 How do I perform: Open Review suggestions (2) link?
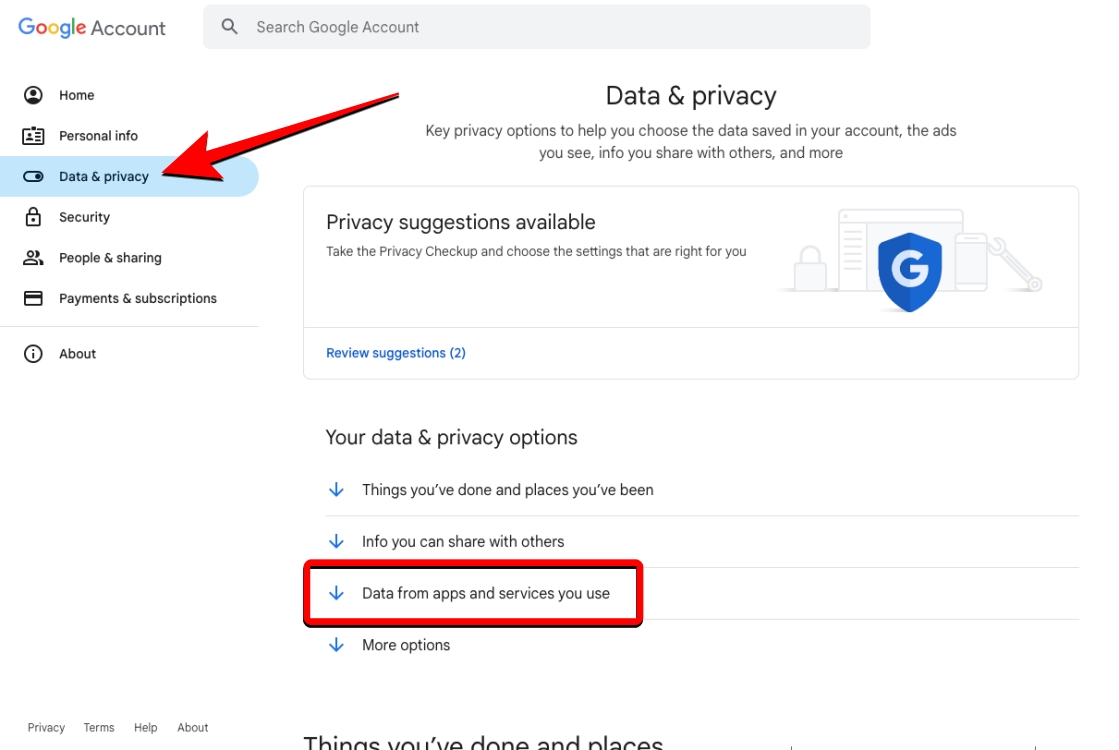[396, 353]
